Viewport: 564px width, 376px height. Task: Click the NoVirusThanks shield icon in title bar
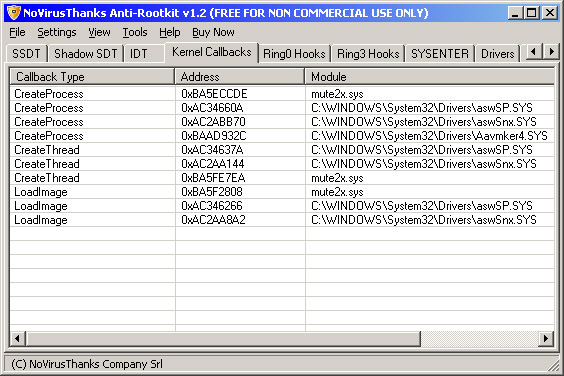14,13
